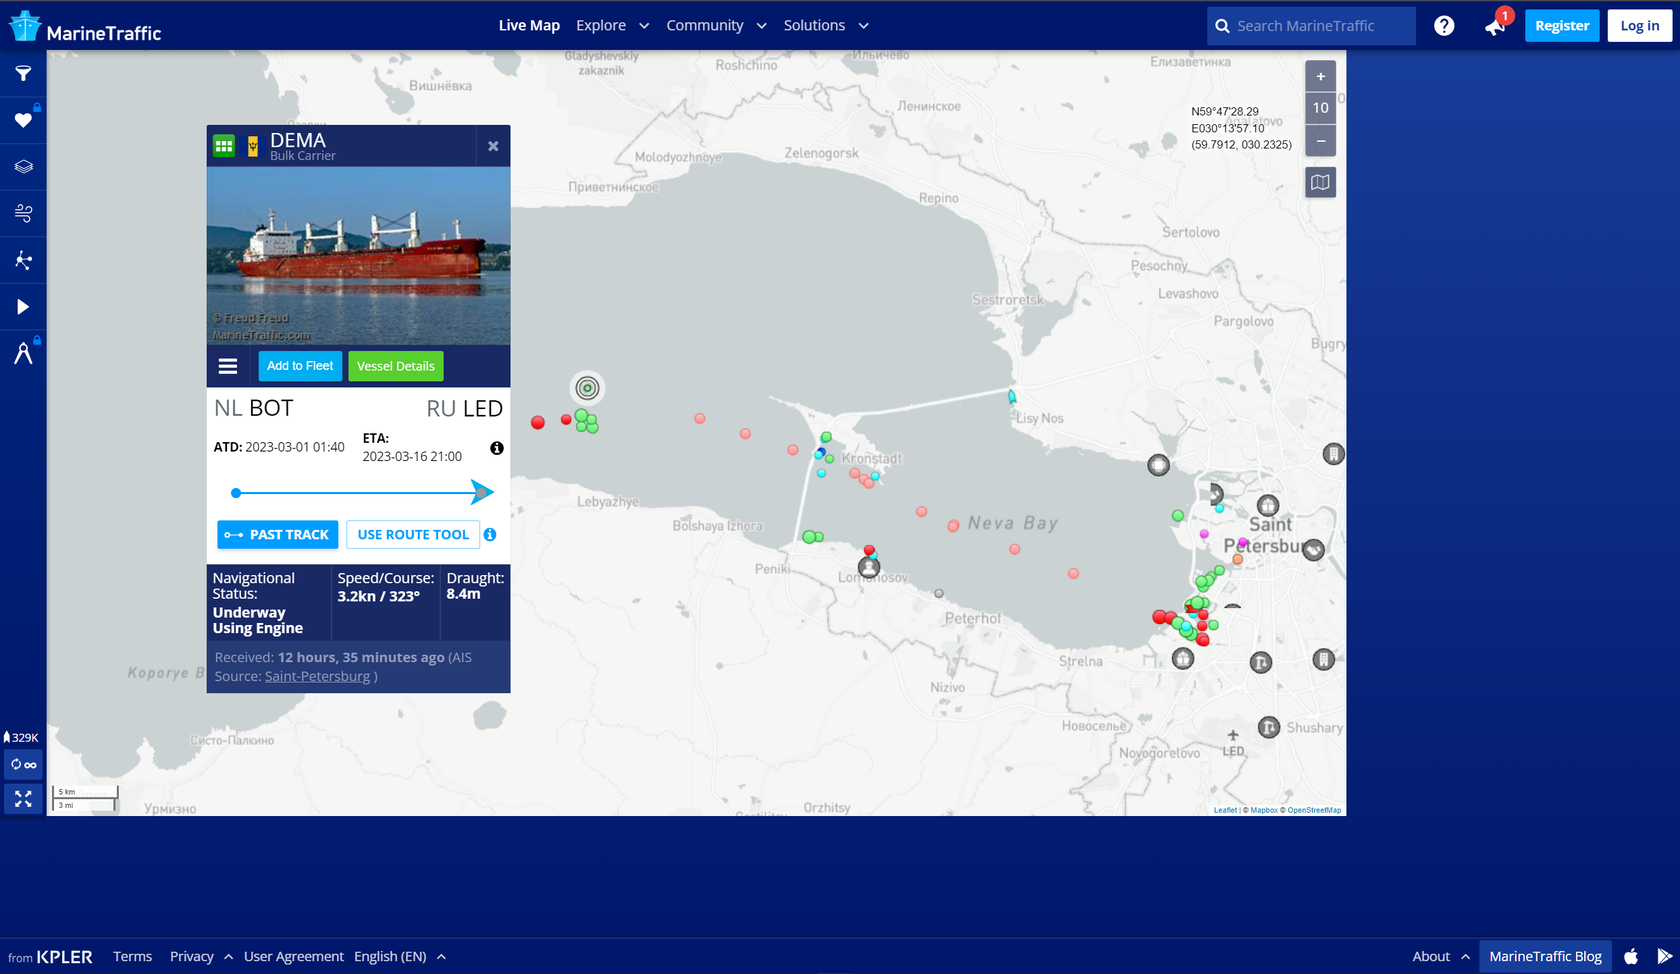
Task: Expand the Community menu
Action: pos(716,25)
